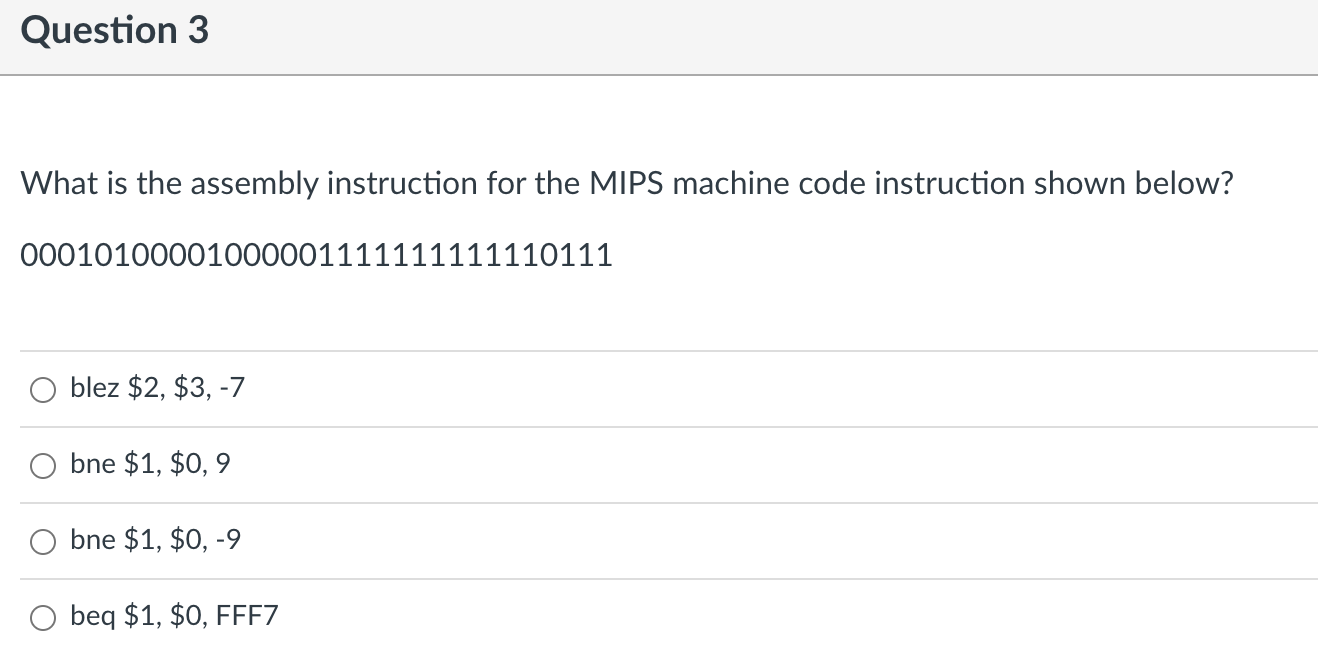1318x654 pixels.
Task: Click the word blez in the first option
Action: (x=95, y=388)
